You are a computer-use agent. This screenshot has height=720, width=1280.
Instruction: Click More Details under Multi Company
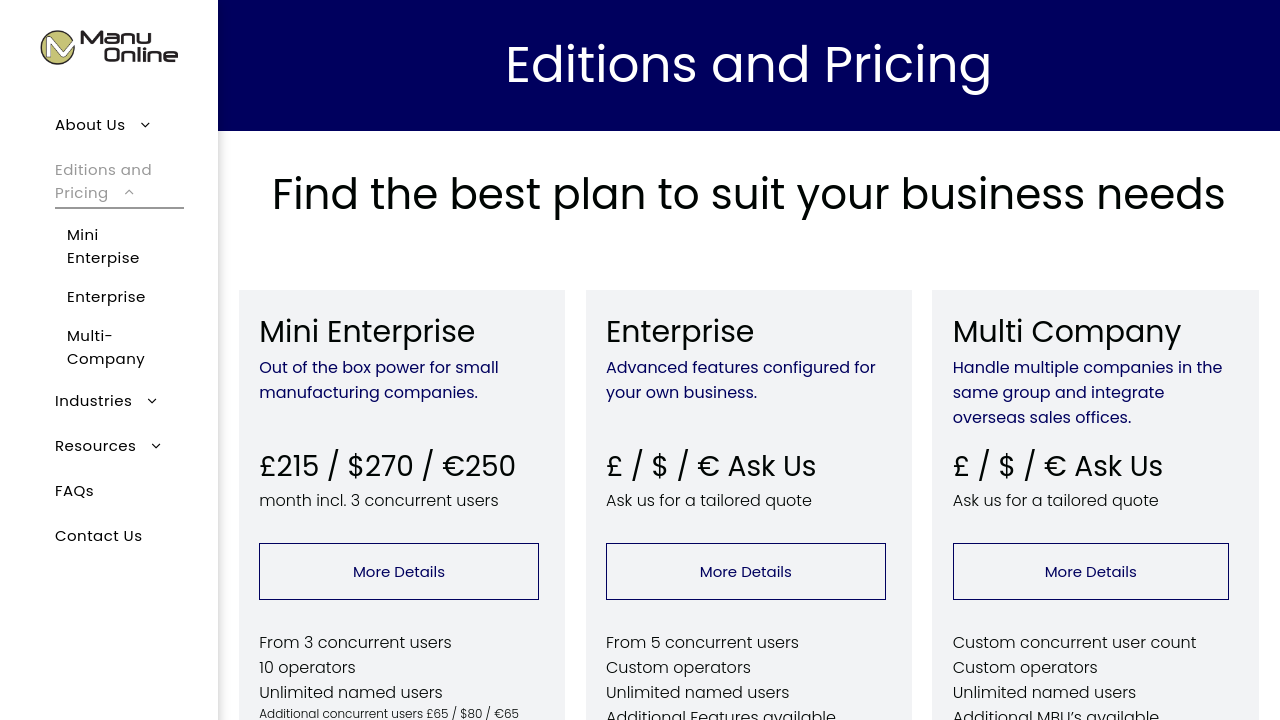pyautogui.click(x=1091, y=572)
